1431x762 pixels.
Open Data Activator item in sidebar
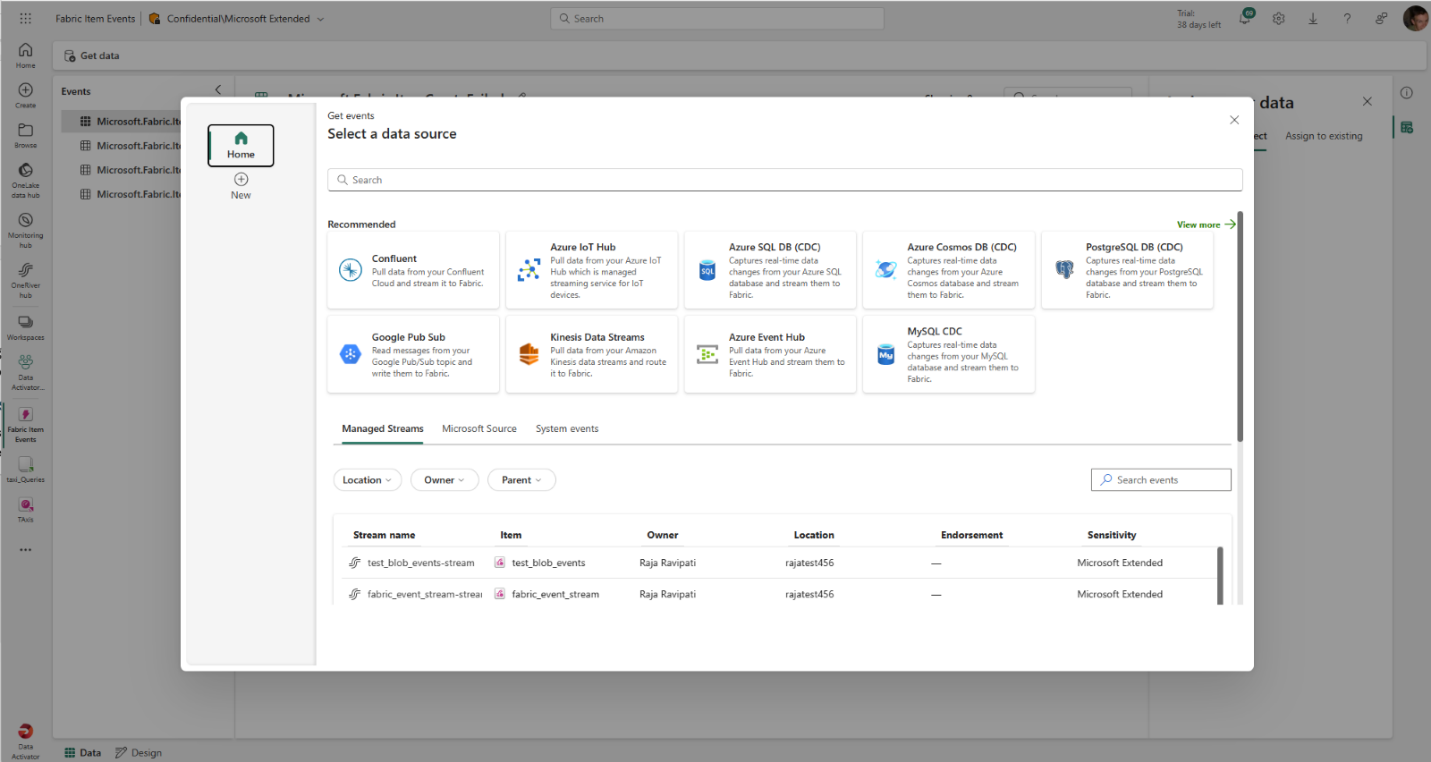point(25,372)
